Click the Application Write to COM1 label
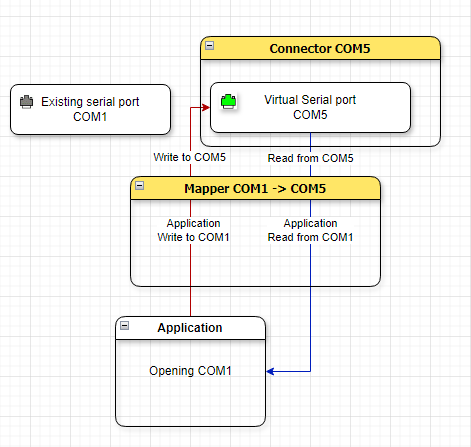This screenshot has height=447, width=471. 193,230
